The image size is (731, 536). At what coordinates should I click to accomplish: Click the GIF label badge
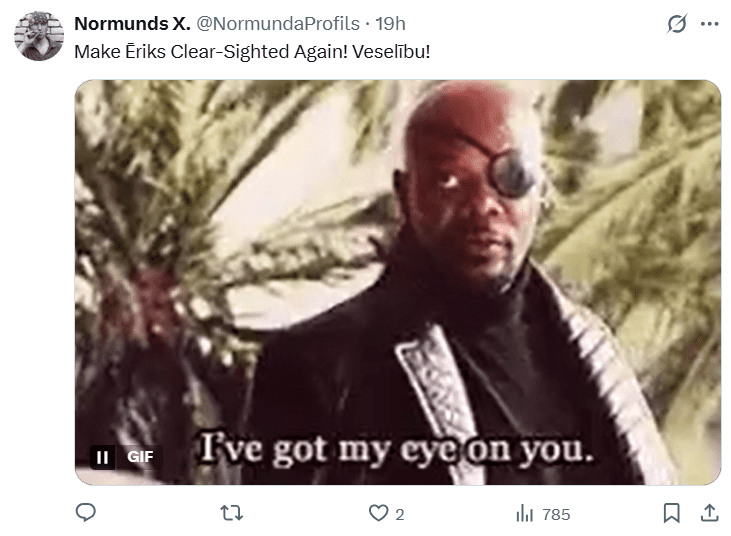click(x=140, y=457)
